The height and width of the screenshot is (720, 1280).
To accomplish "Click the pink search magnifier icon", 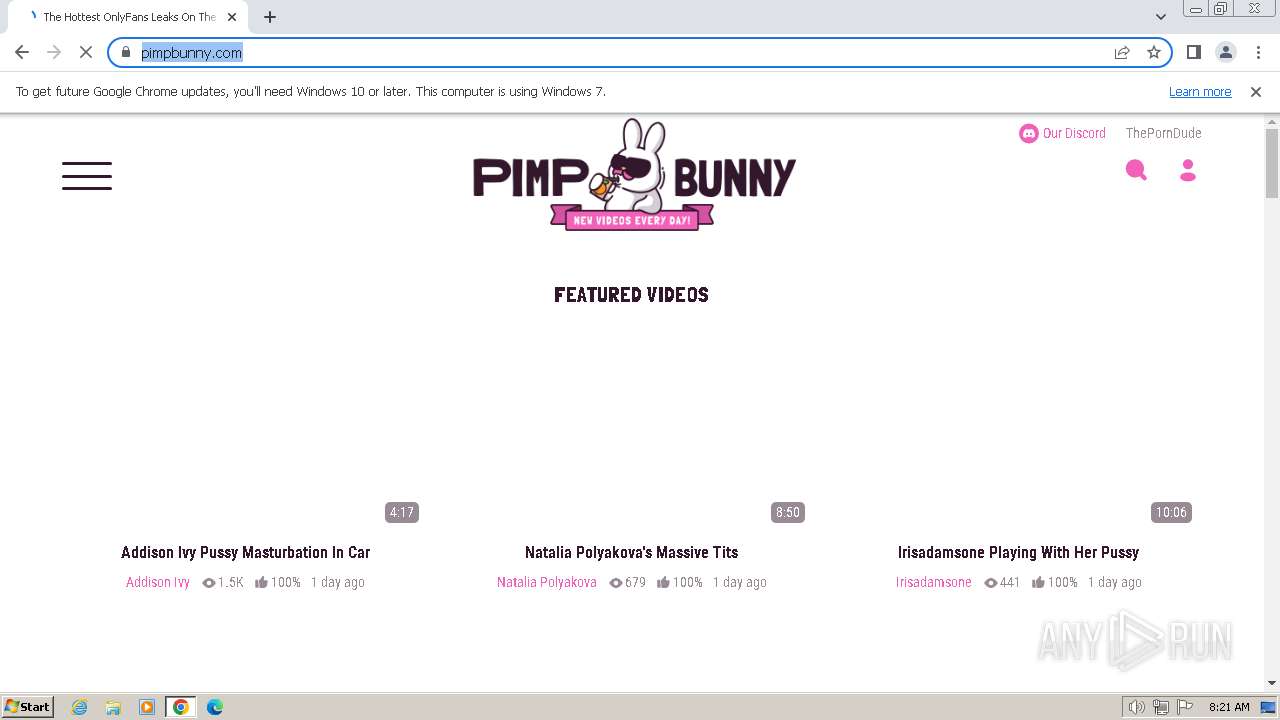I will (1136, 171).
